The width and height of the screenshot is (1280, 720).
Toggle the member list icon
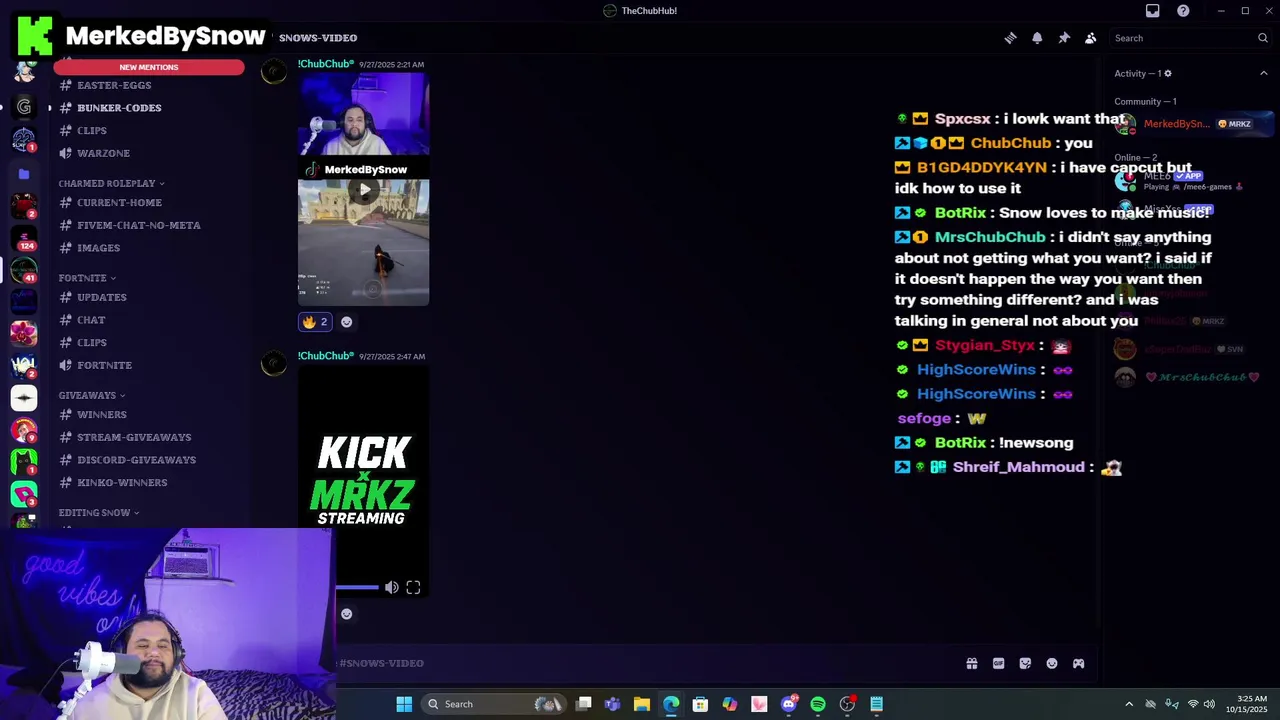pyautogui.click(x=1091, y=38)
